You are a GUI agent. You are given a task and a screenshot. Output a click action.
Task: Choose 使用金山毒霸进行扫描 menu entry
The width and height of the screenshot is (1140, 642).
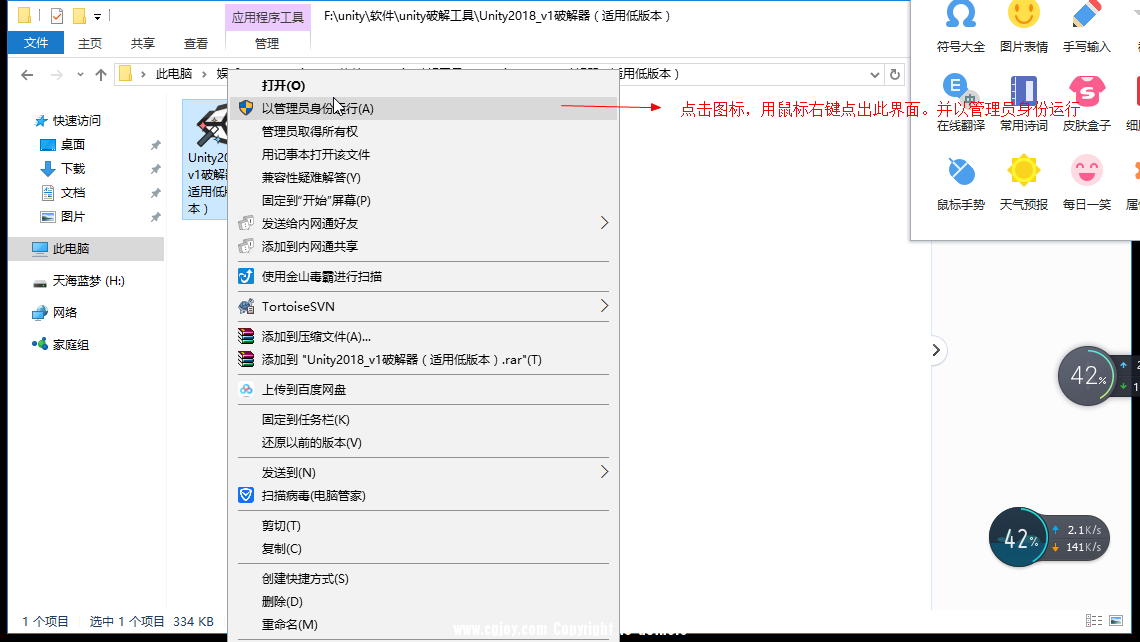pos(423,276)
